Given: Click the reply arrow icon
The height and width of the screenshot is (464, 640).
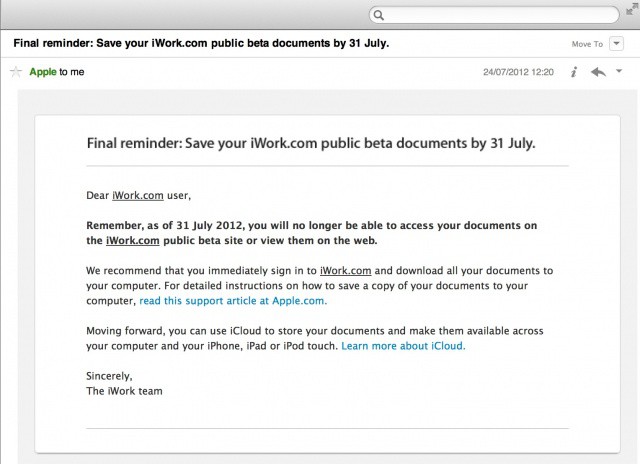Looking at the screenshot, I should pos(598,72).
